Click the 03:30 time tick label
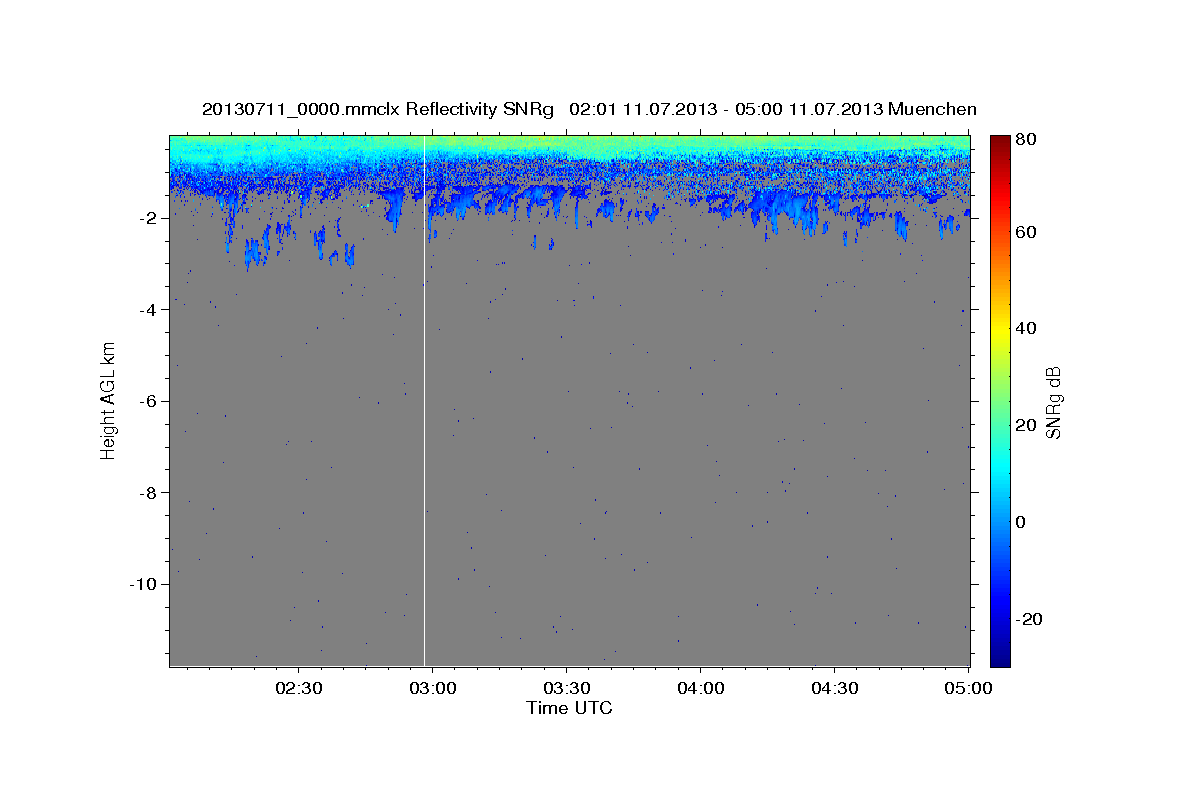This screenshot has height=800, width=1200. [566, 688]
